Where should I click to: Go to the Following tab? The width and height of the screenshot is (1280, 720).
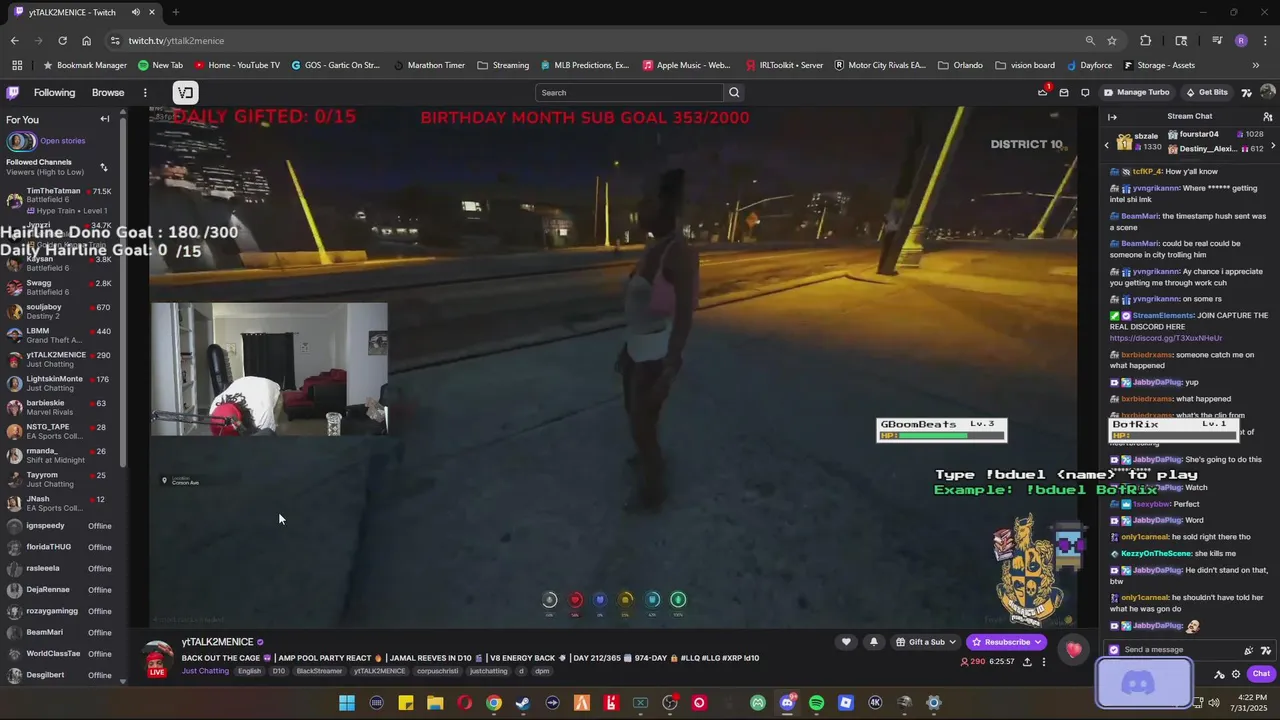(x=54, y=93)
